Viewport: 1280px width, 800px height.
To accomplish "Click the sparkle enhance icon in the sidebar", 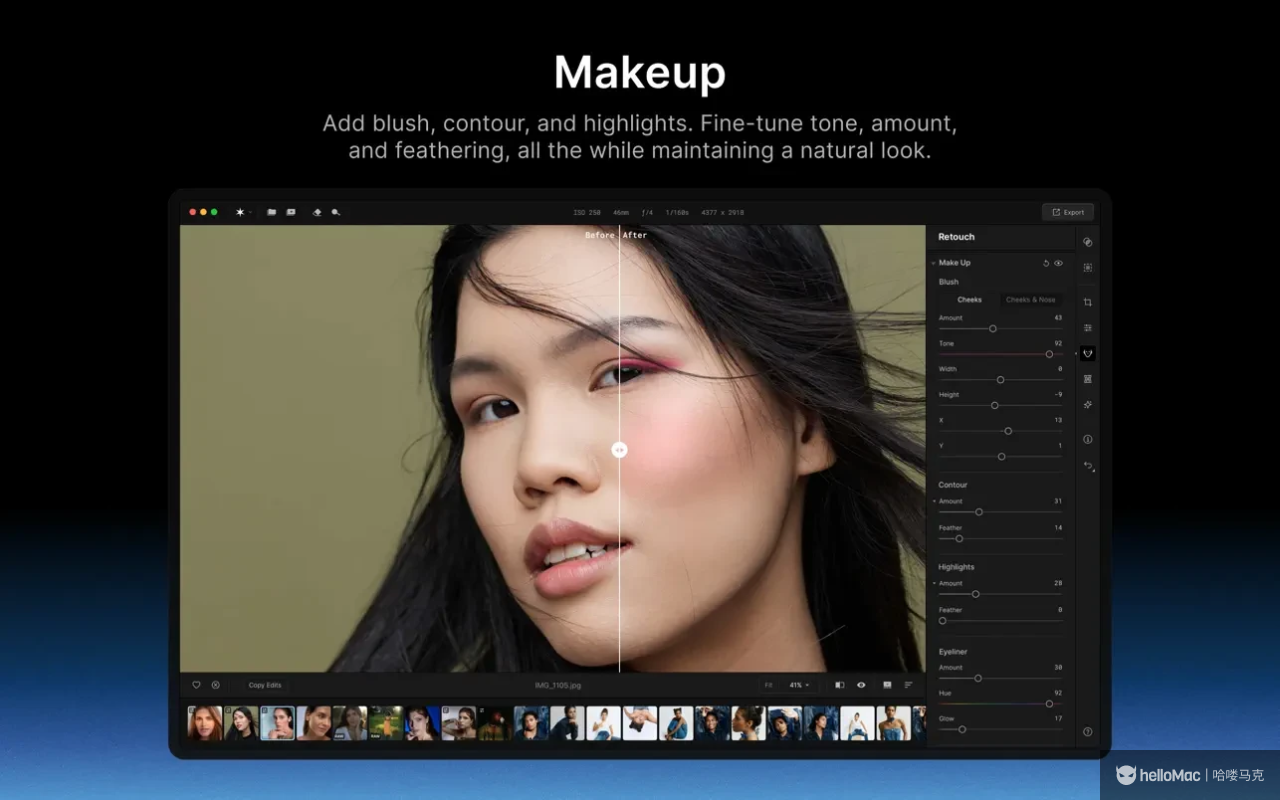I will (1088, 405).
